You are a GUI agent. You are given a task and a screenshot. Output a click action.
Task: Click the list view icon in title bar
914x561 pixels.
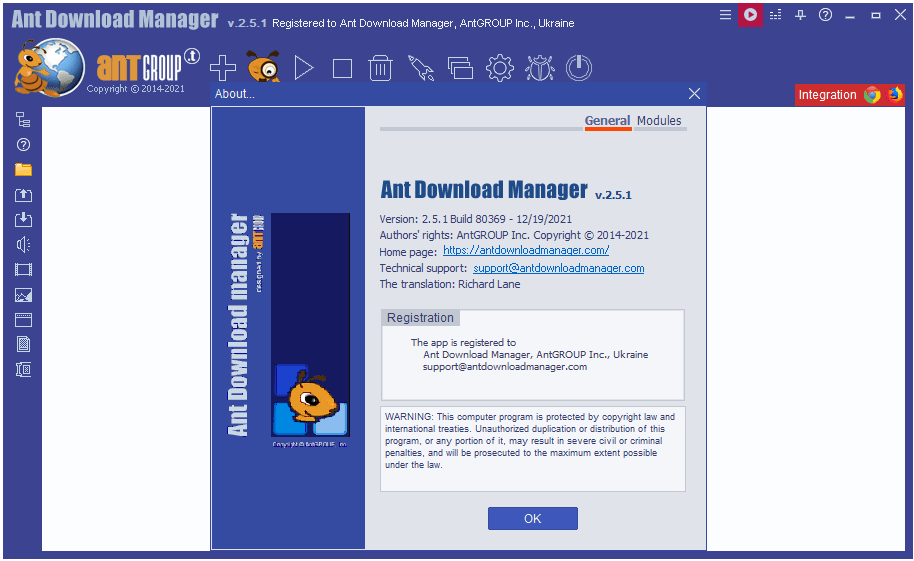(x=775, y=15)
